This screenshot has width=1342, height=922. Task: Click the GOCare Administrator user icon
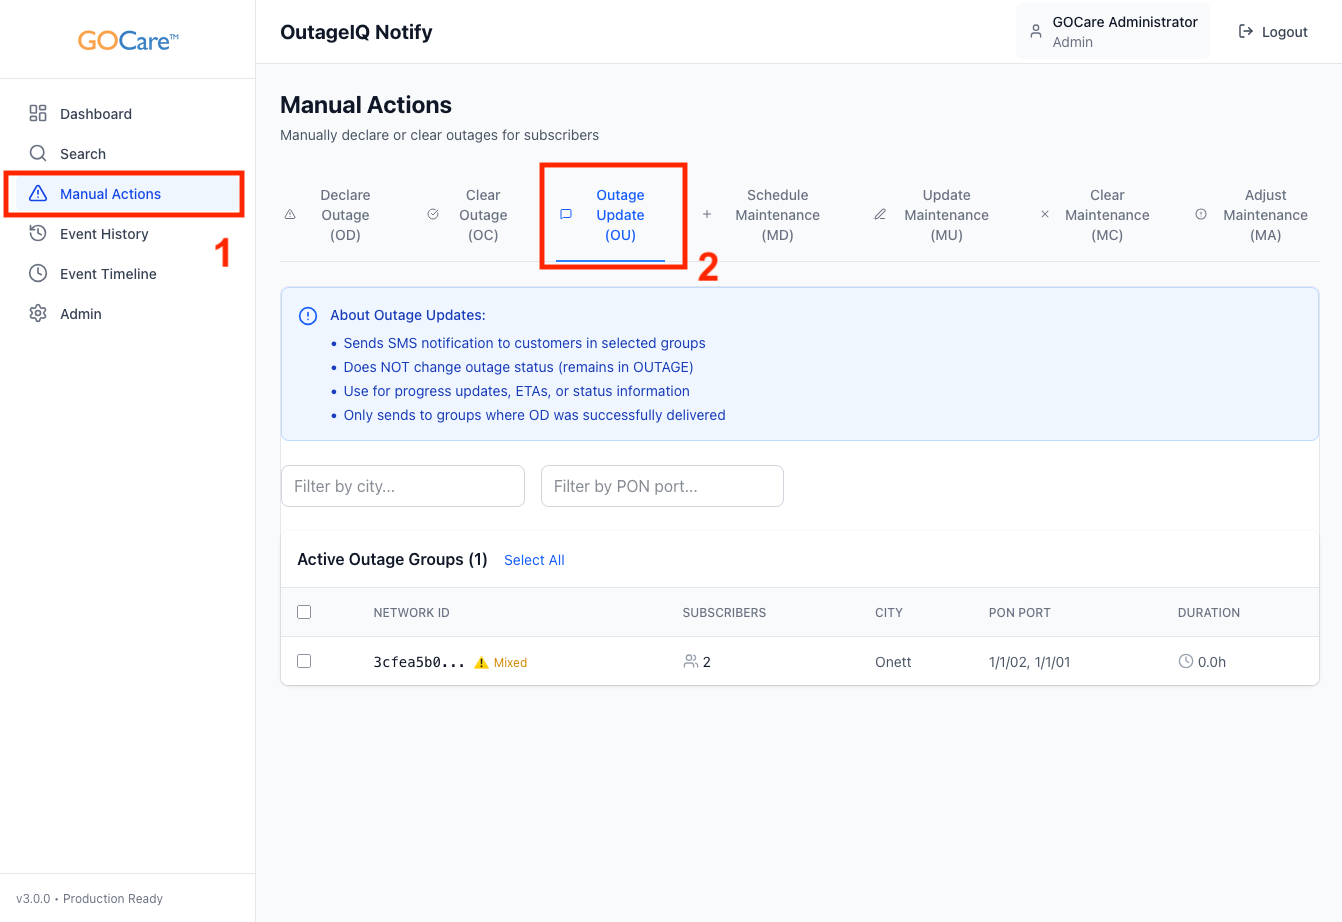click(x=1036, y=32)
